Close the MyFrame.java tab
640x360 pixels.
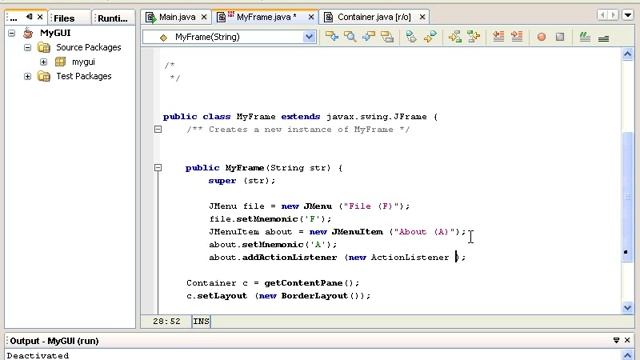[311, 17]
